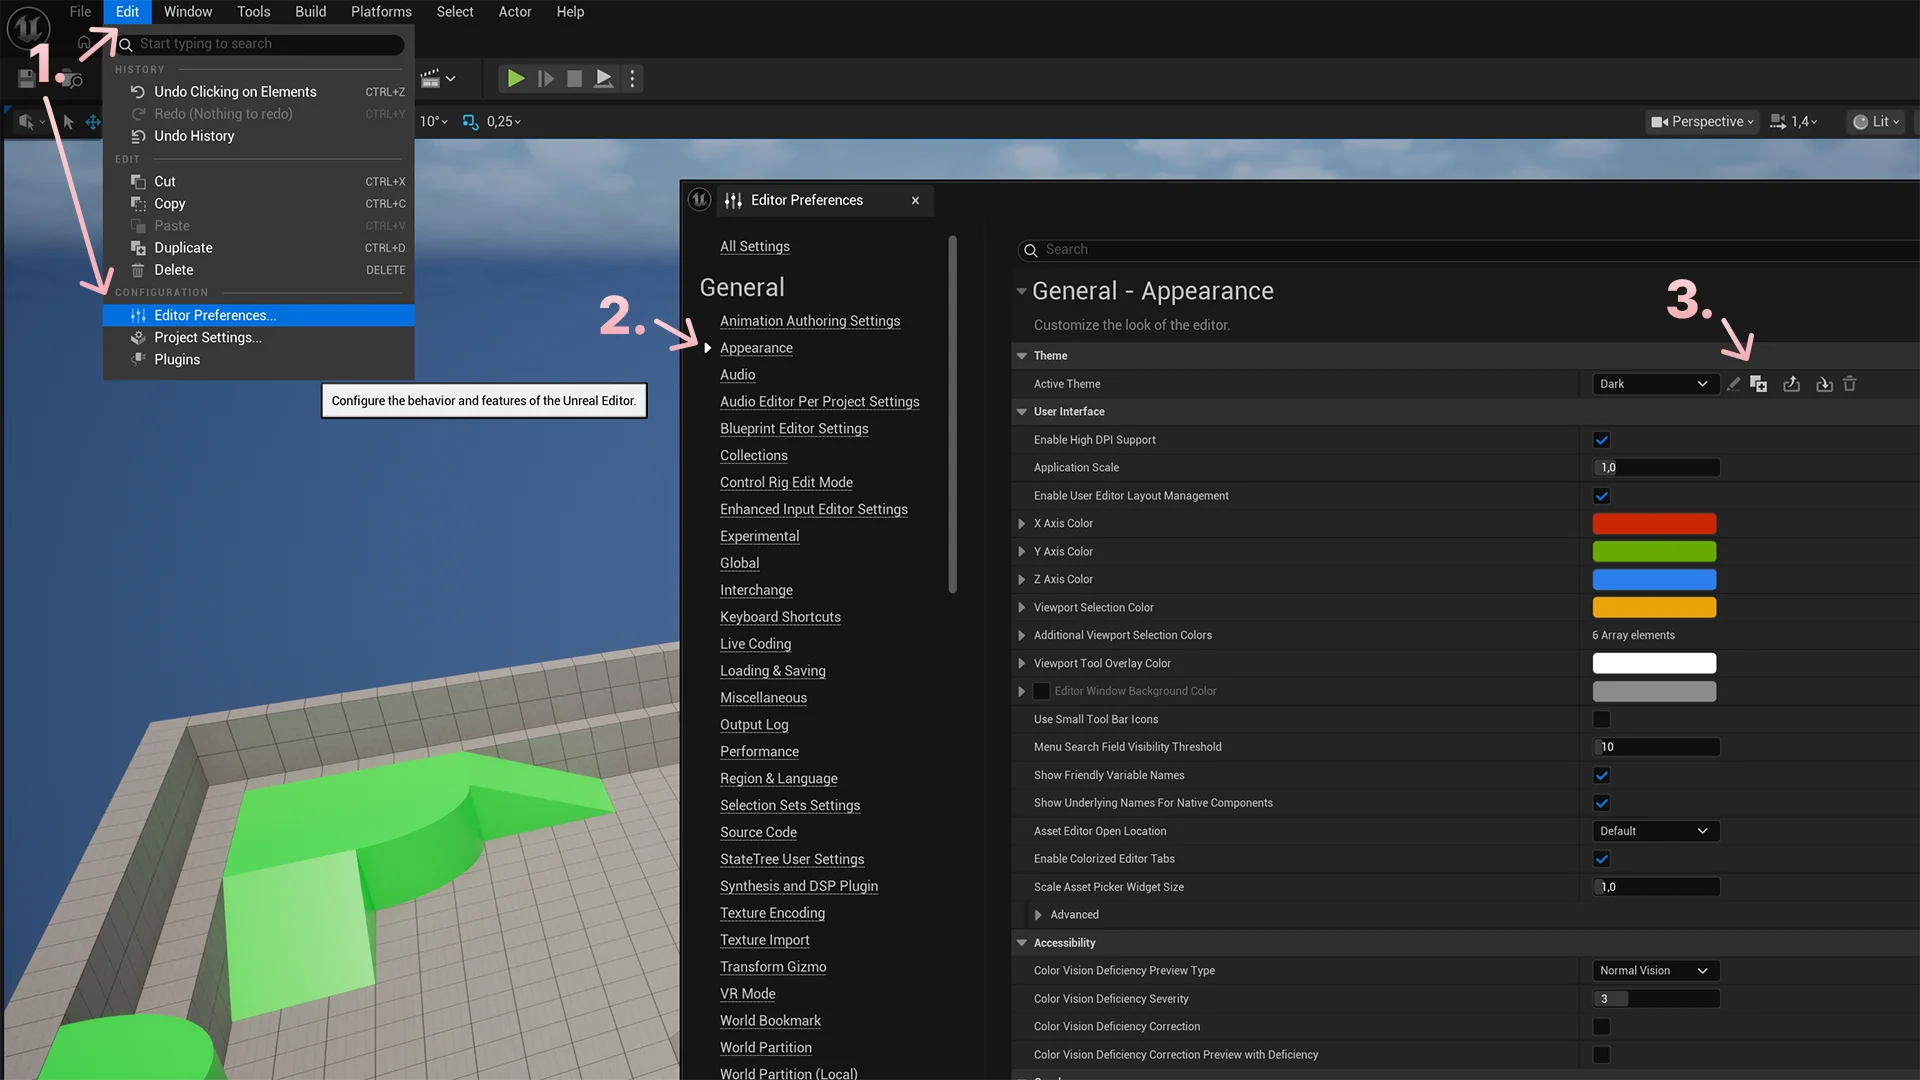Choose Duplicate from the Edit menu
Image resolution: width=1920 pixels, height=1080 pixels.
[x=258, y=248]
